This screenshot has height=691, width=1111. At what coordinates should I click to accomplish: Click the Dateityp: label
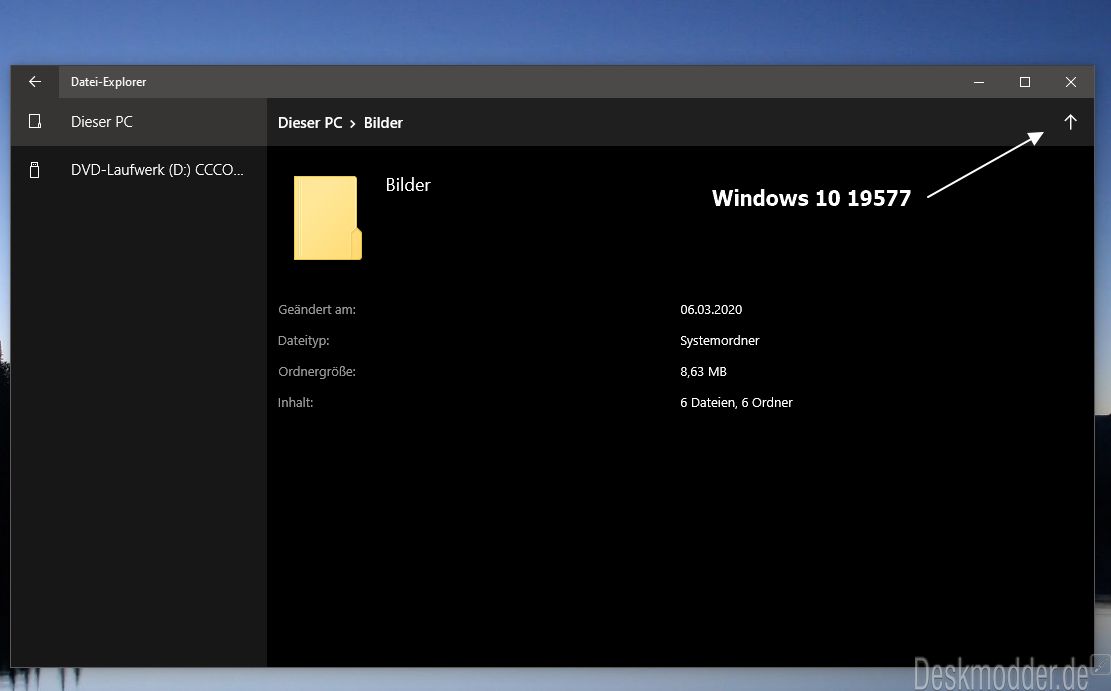[x=303, y=341]
